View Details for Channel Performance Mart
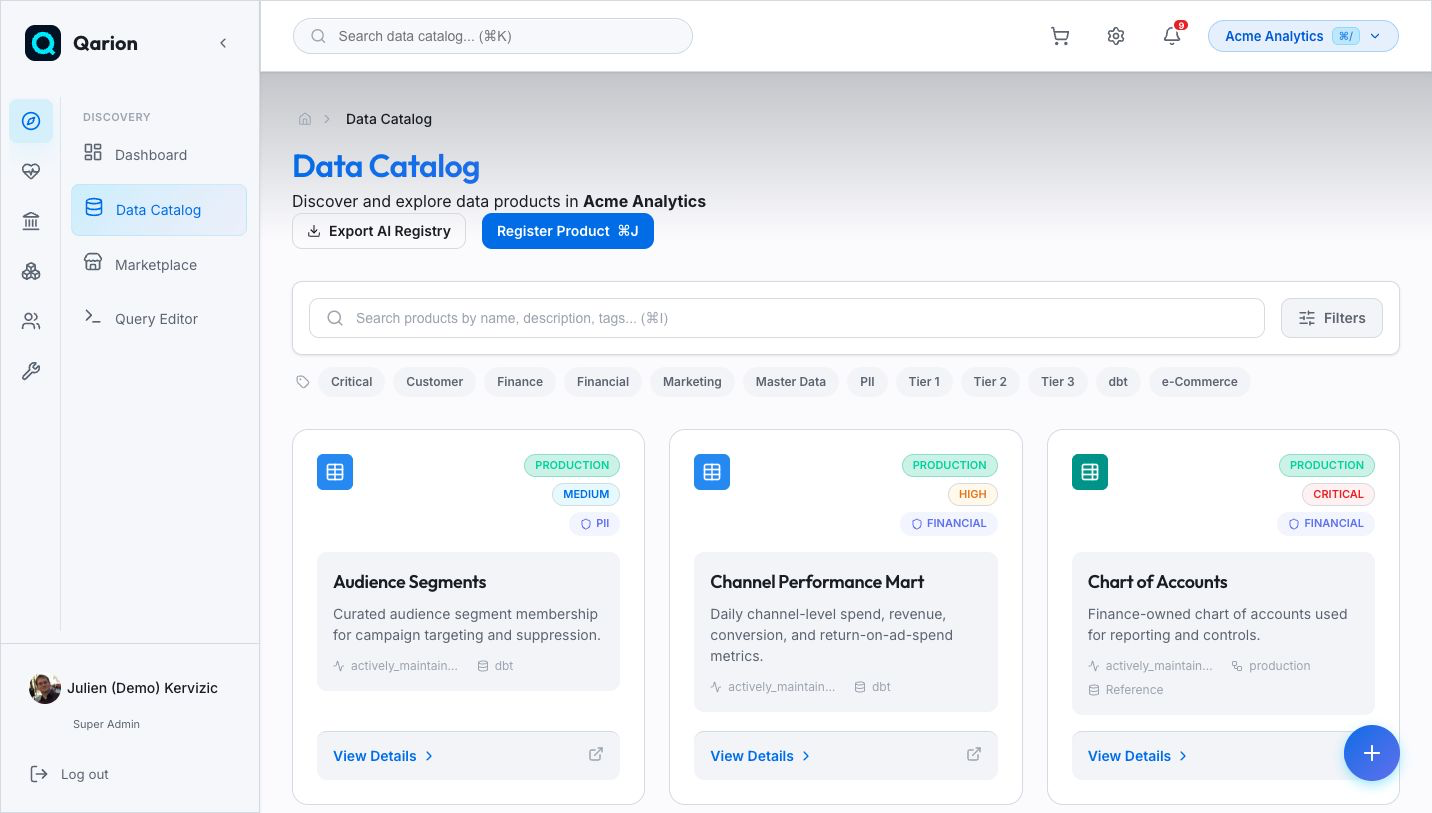The width and height of the screenshot is (1432, 813). click(x=760, y=756)
